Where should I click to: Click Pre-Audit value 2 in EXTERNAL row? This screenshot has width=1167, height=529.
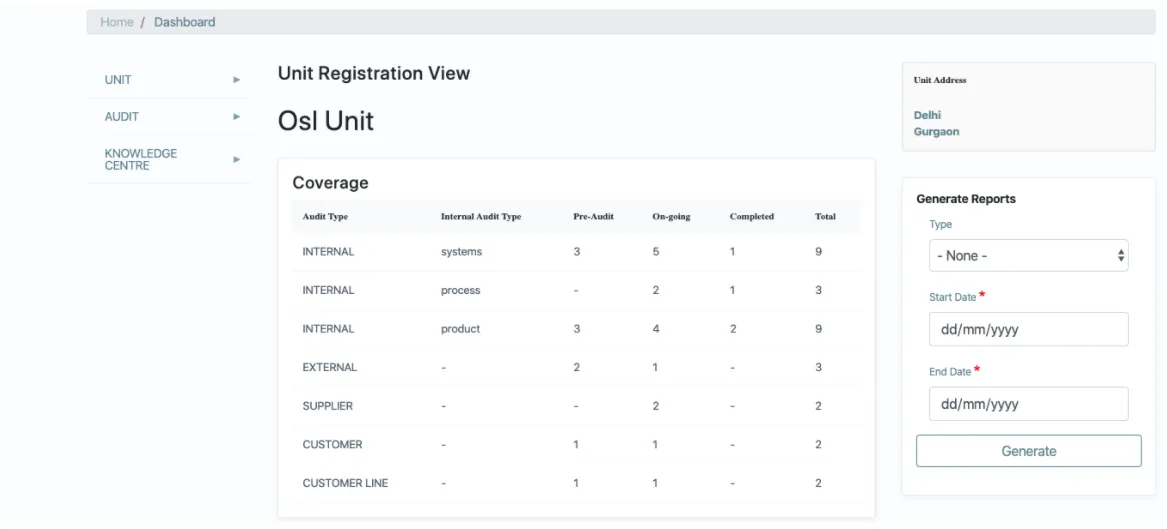point(577,368)
